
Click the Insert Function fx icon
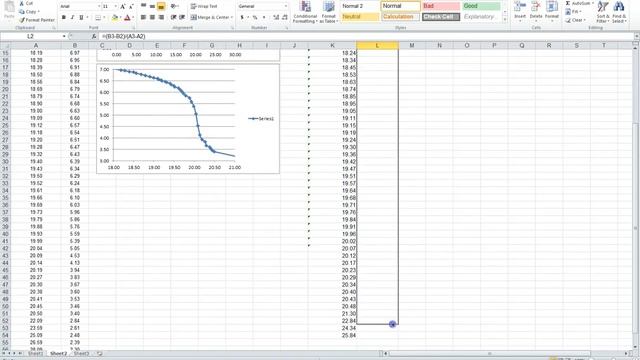pyautogui.click(x=94, y=36)
